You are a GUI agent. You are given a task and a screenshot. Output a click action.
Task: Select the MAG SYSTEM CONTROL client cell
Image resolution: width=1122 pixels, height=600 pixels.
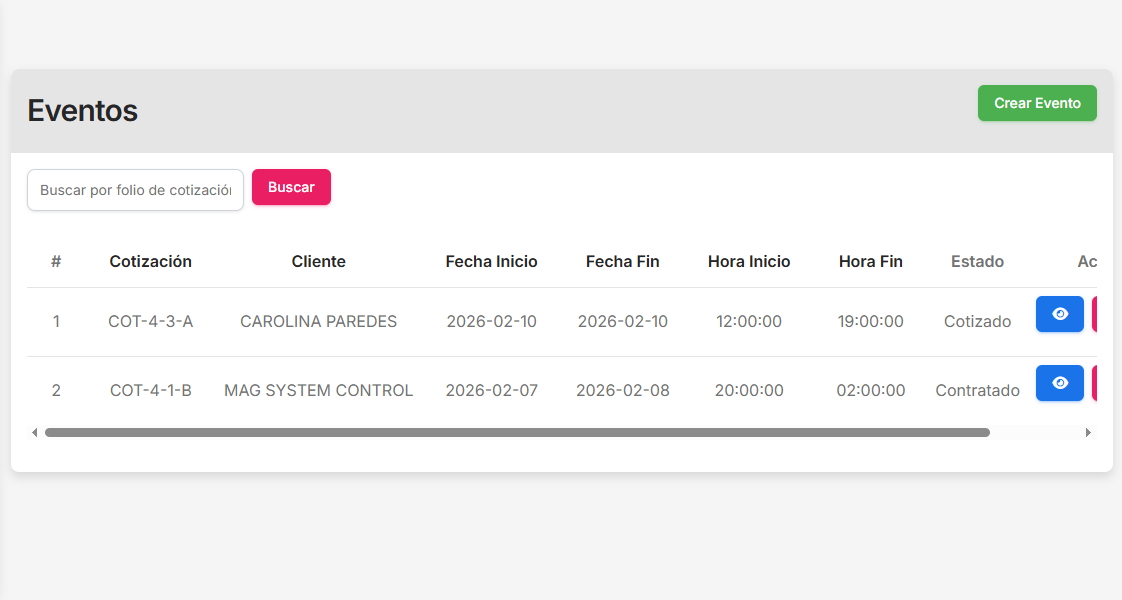click(x=319, y=391)
